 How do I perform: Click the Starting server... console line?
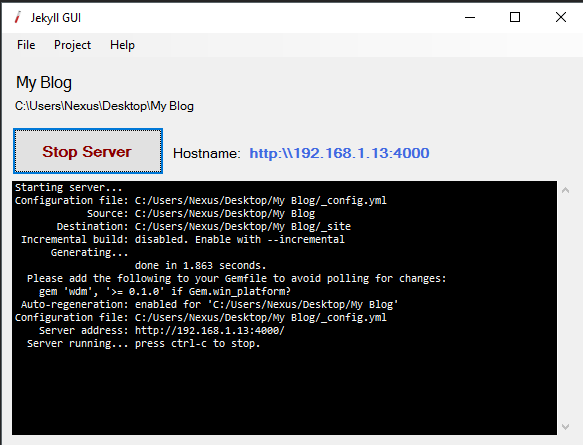tap(69, 187)
